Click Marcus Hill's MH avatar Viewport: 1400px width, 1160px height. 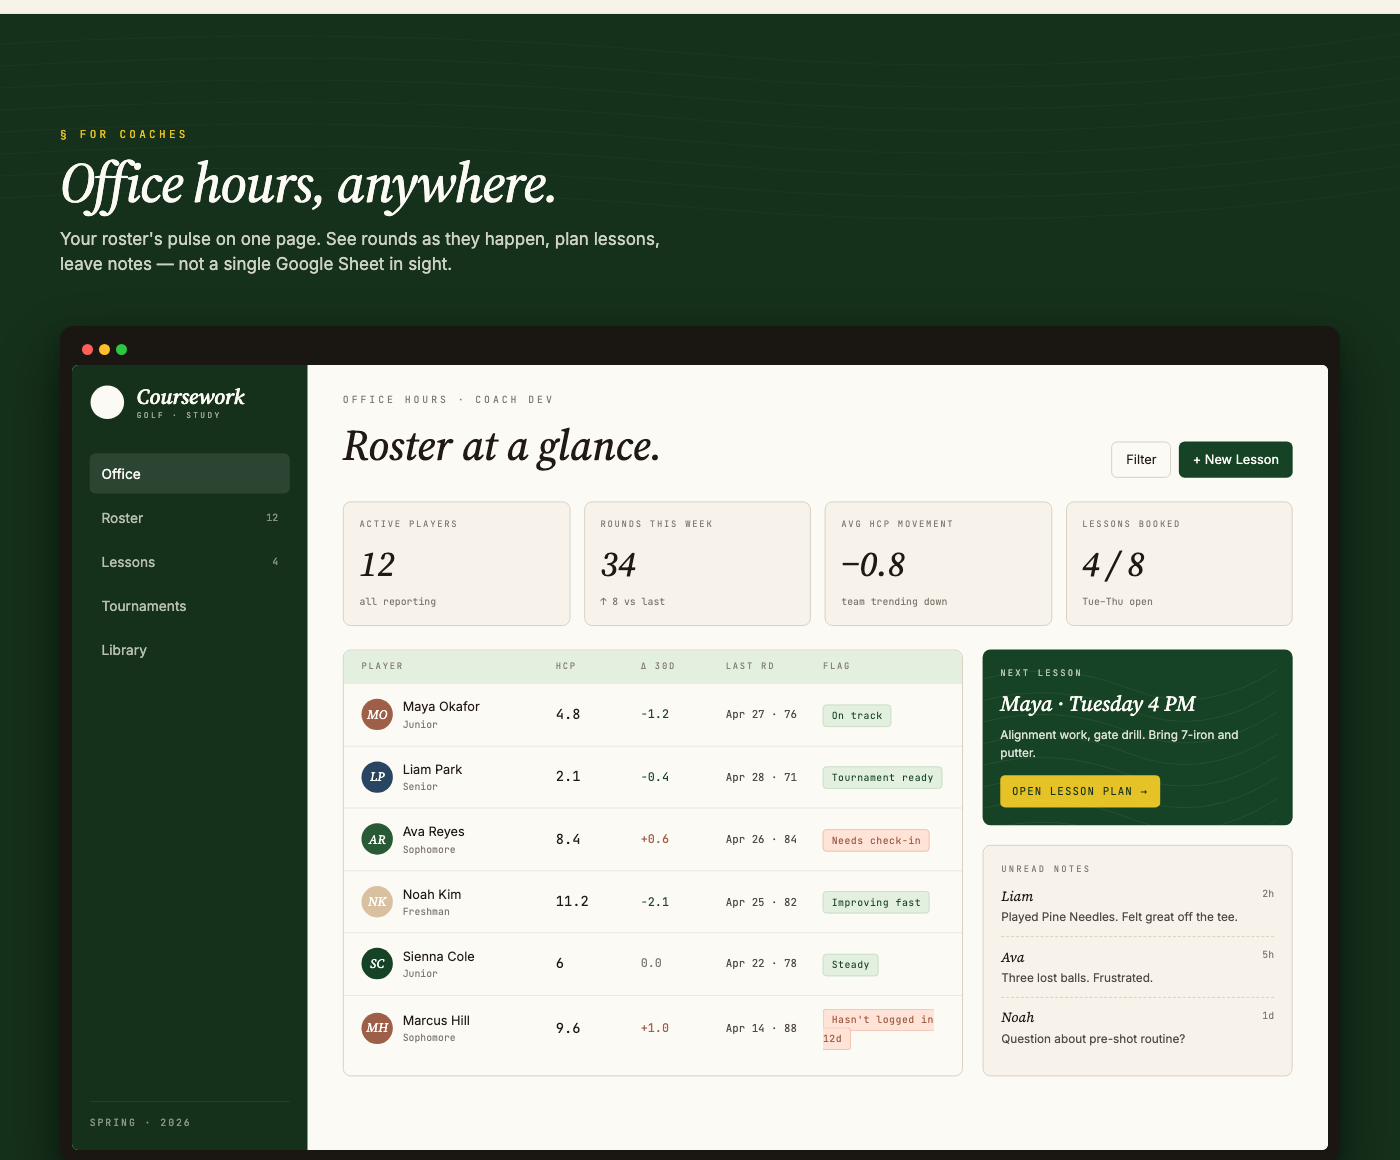[377, 1028]
